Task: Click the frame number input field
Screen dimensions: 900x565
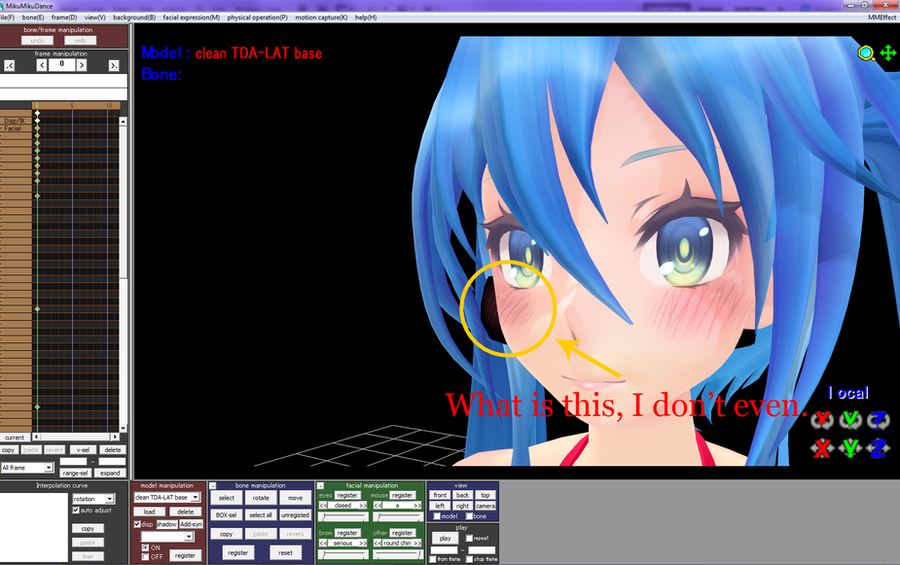Action: [62, 65]
